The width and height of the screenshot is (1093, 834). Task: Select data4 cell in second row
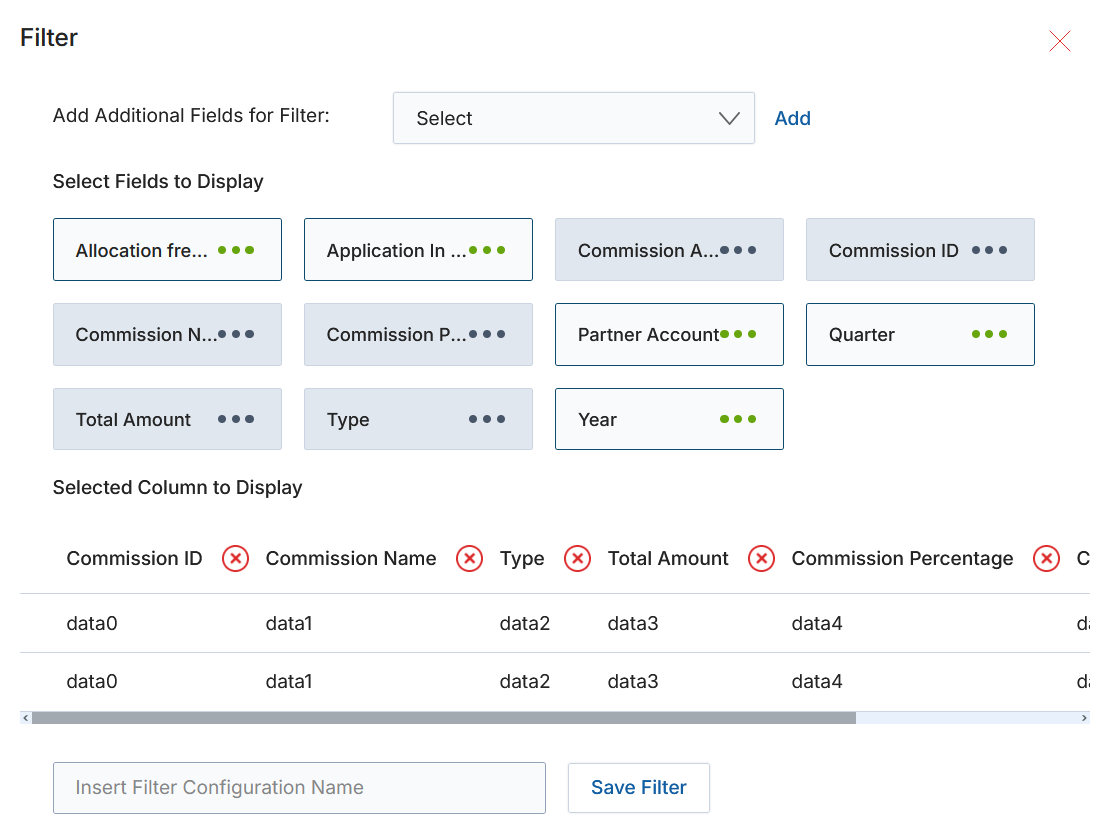tap(816, 681)
